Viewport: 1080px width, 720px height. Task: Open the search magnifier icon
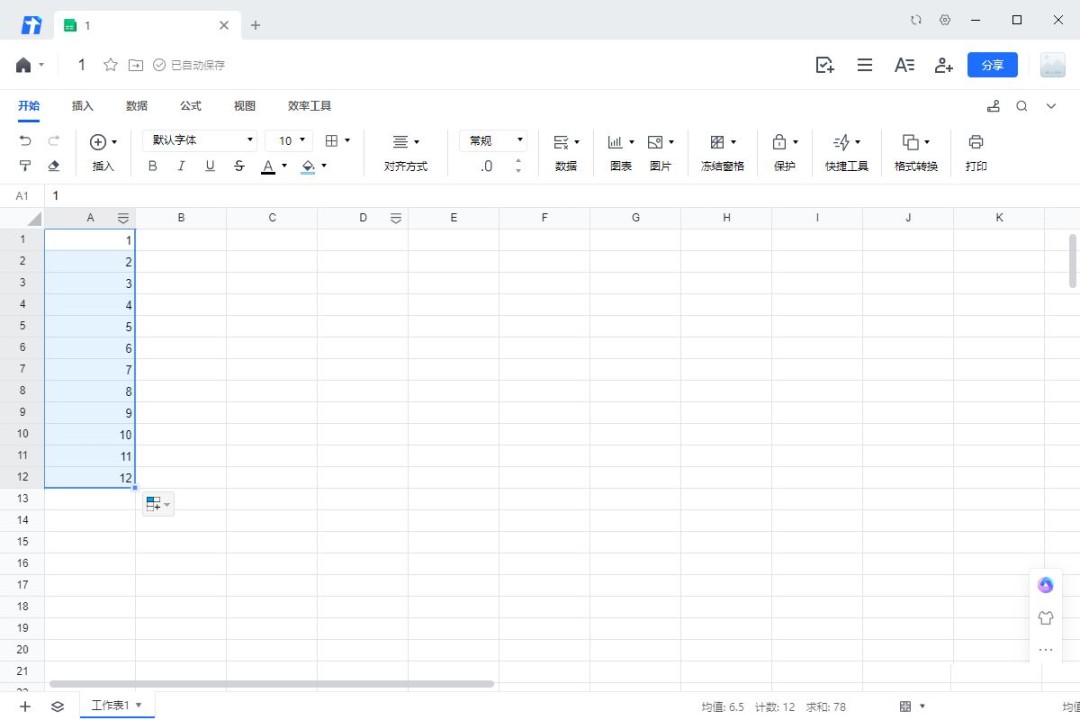click(x=1022, y=106)
